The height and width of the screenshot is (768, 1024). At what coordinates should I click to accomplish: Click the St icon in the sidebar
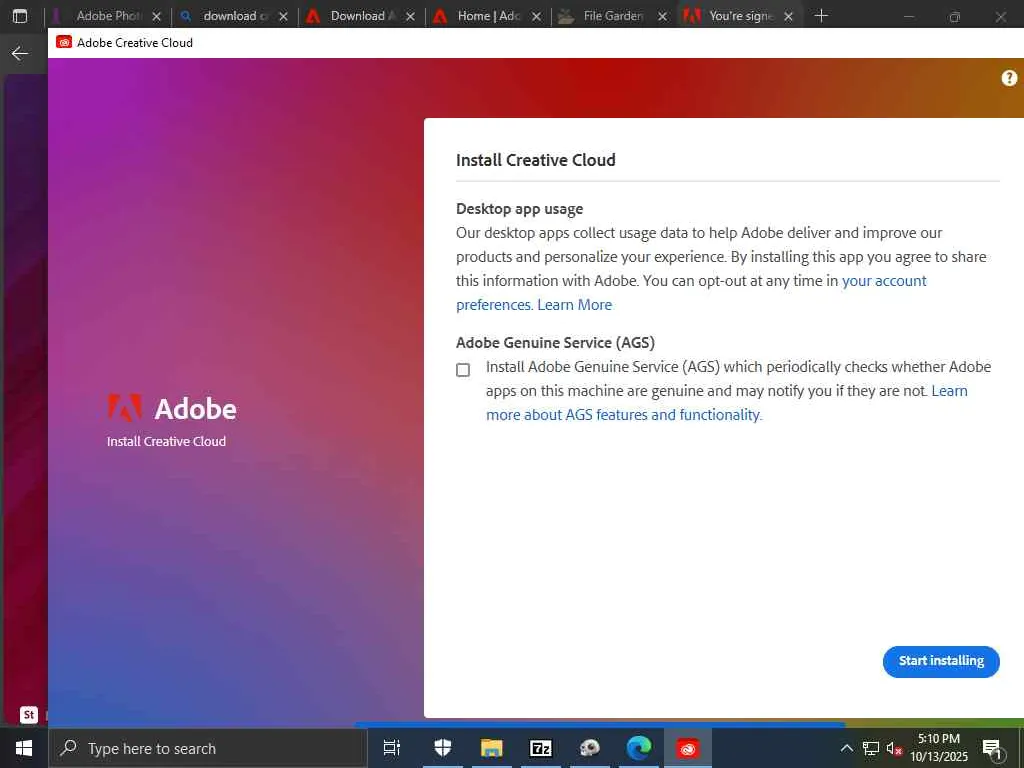coord(29,714)
